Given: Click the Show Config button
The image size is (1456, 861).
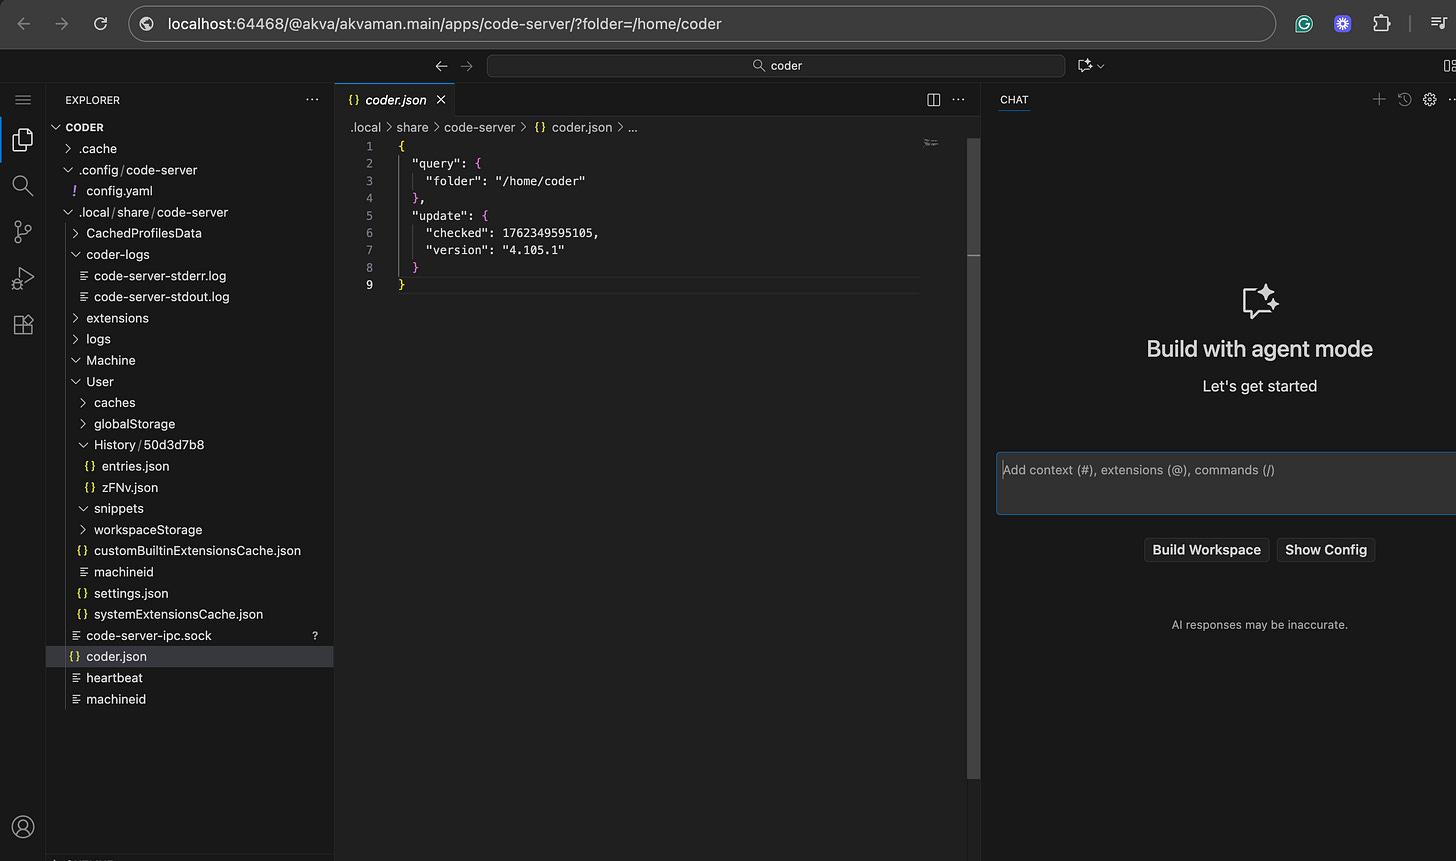Looking at the screenshot, I should [x=1325, y=550].
